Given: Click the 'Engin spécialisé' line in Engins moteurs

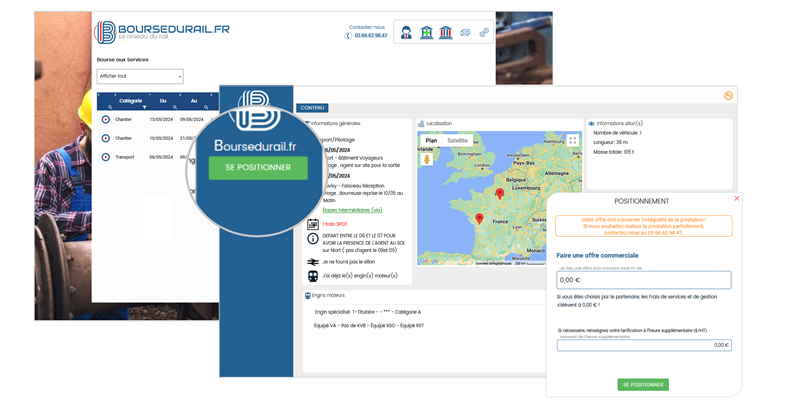Looking at the screenshot, I should click(368, 312).
